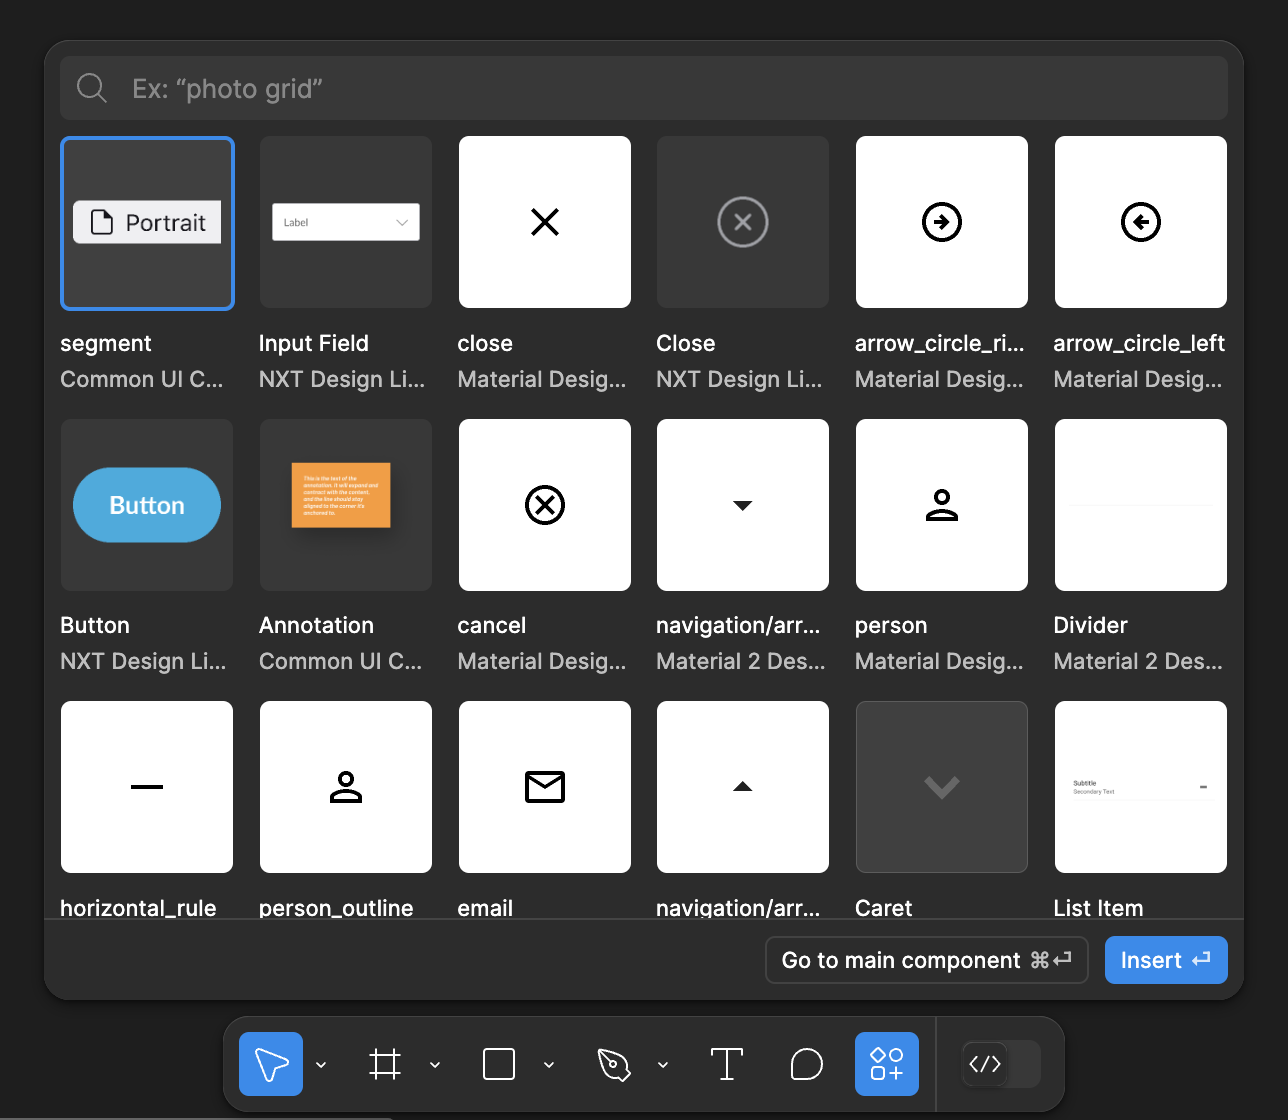Choose the Material Design close icon

click(x=545, y=222)
